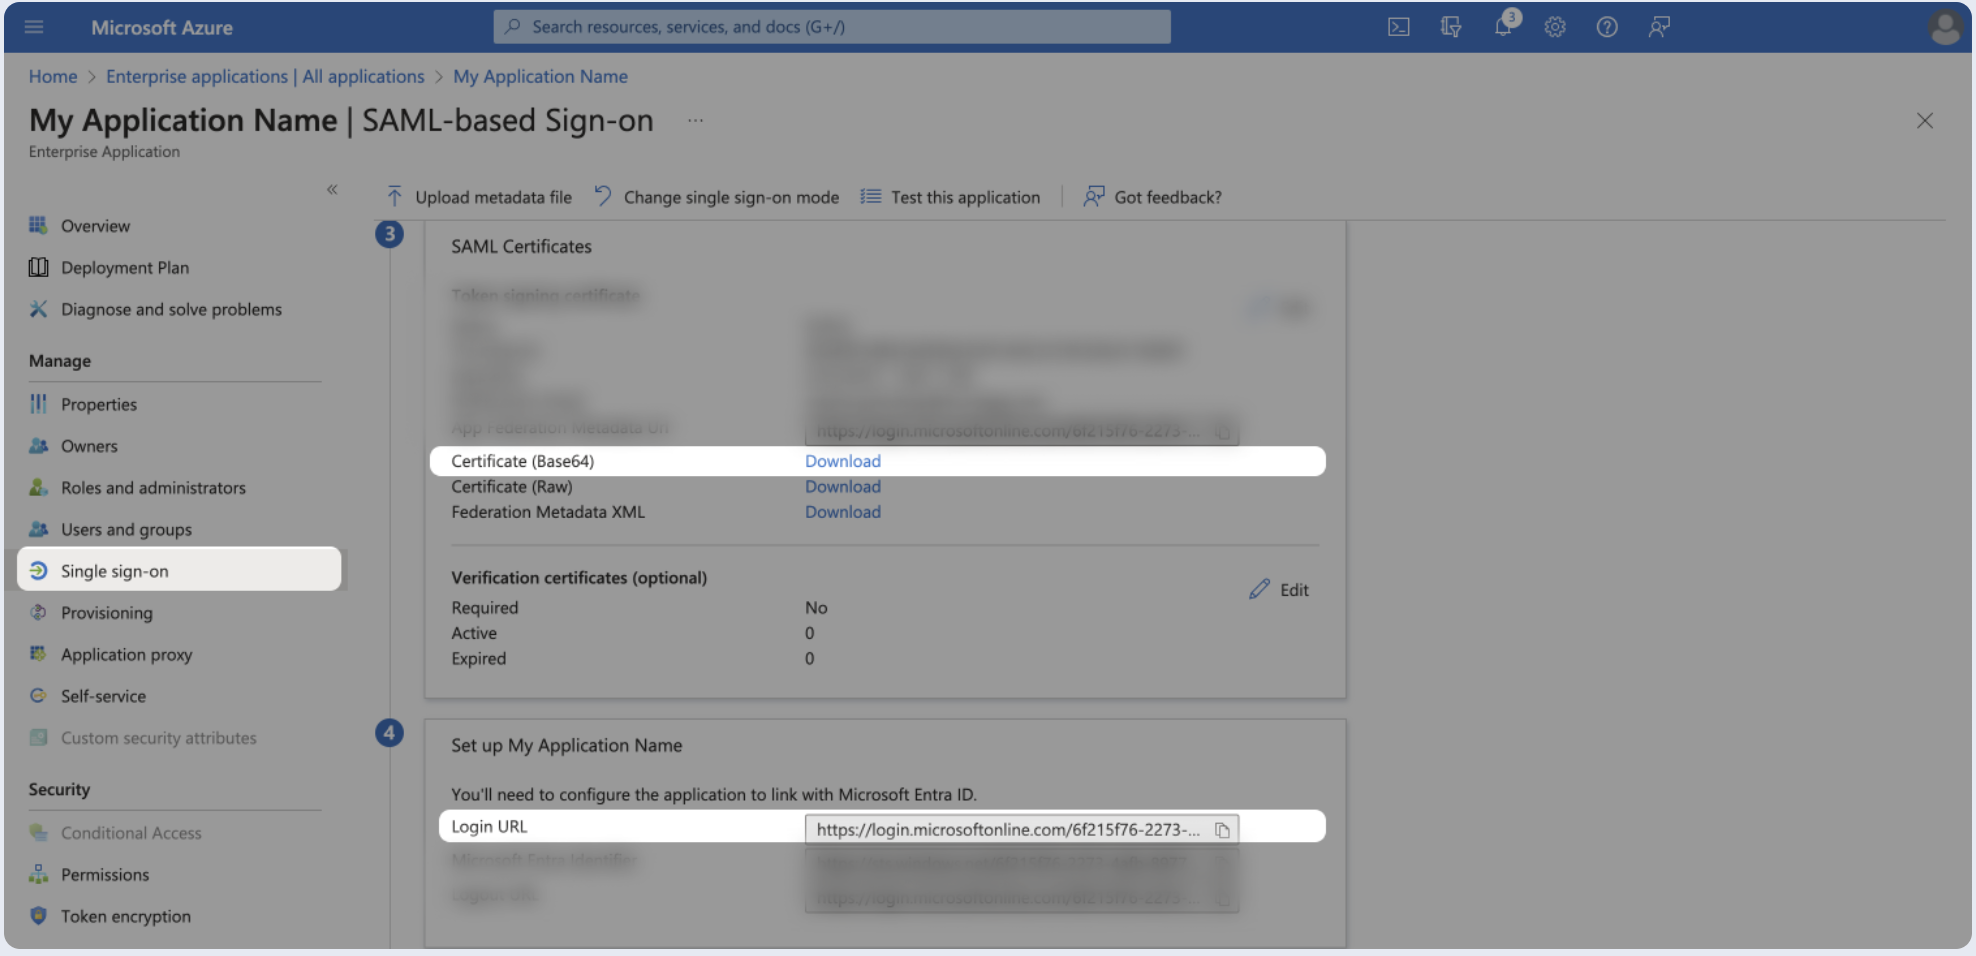This screenshot has width=1976, height=956.
Task: Download the Federation Metadata XML
Action: pyautogui.click(x=842, y=512)
